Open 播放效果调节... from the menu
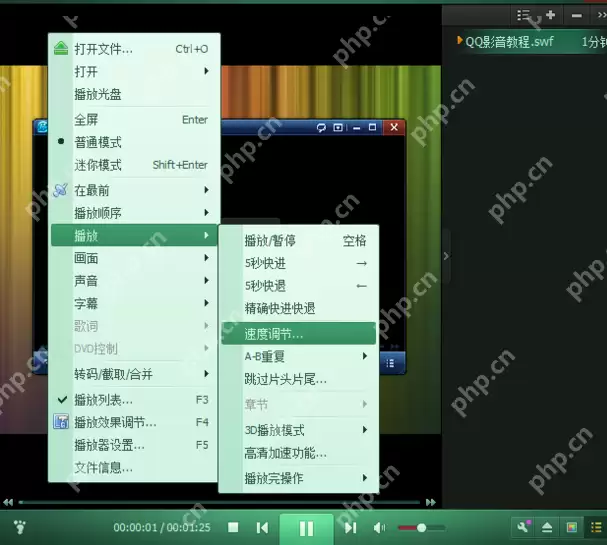Screen dimensions: 607x545 point(115,422)
